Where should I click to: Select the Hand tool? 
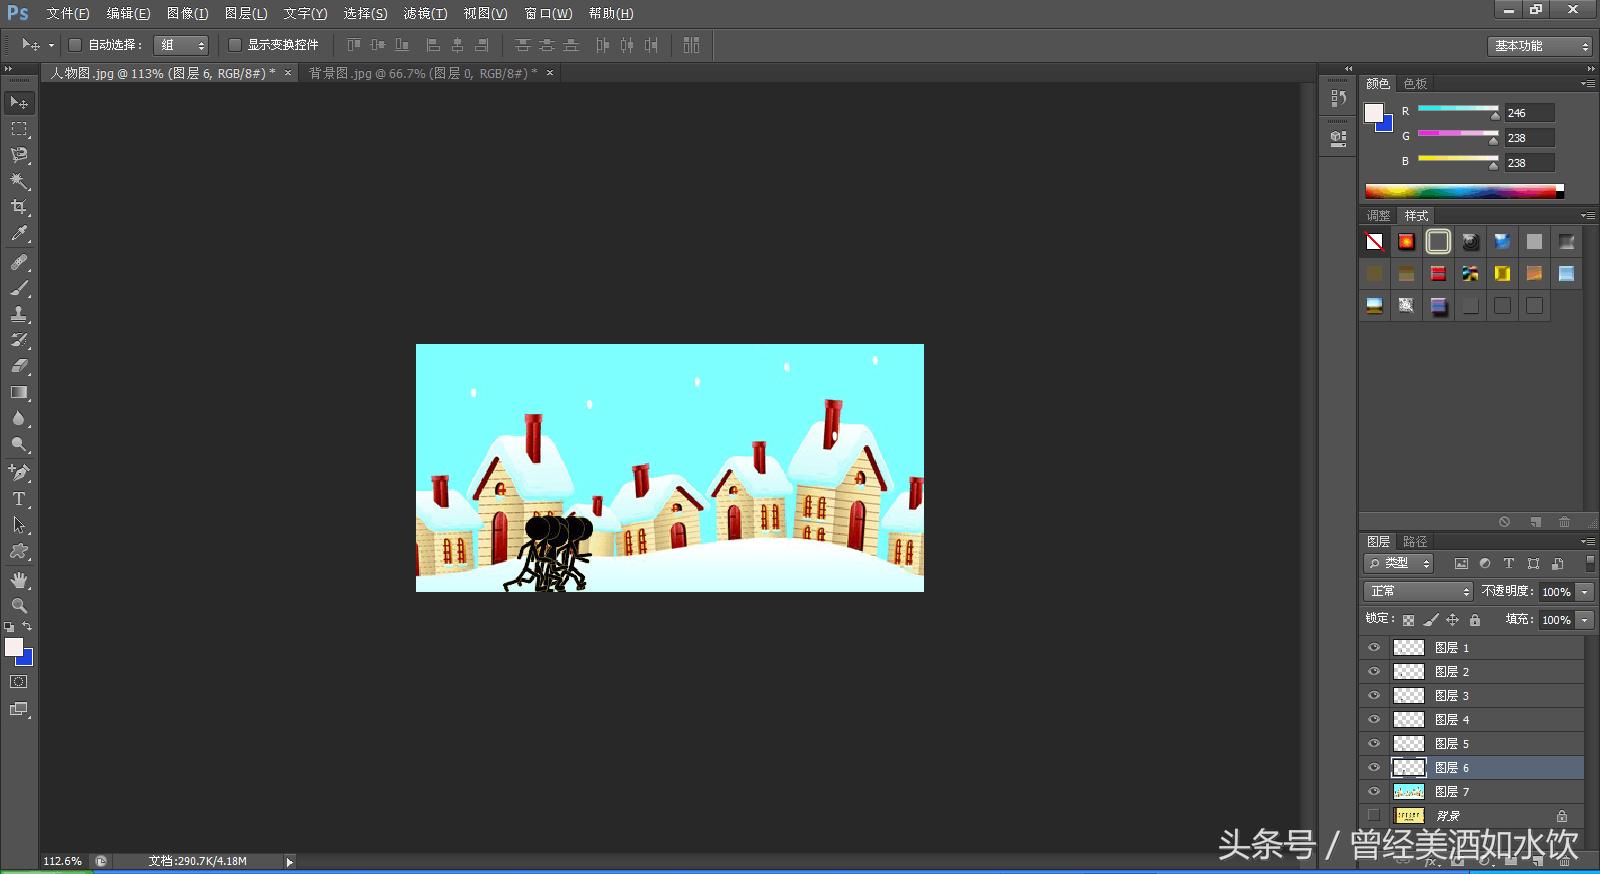coord(19,580)
